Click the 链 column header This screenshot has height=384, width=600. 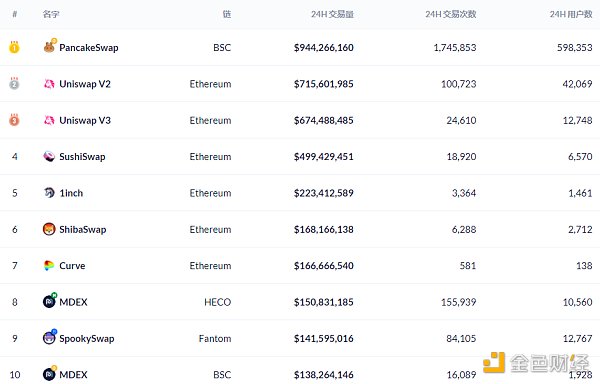click(x=227, y=14)
